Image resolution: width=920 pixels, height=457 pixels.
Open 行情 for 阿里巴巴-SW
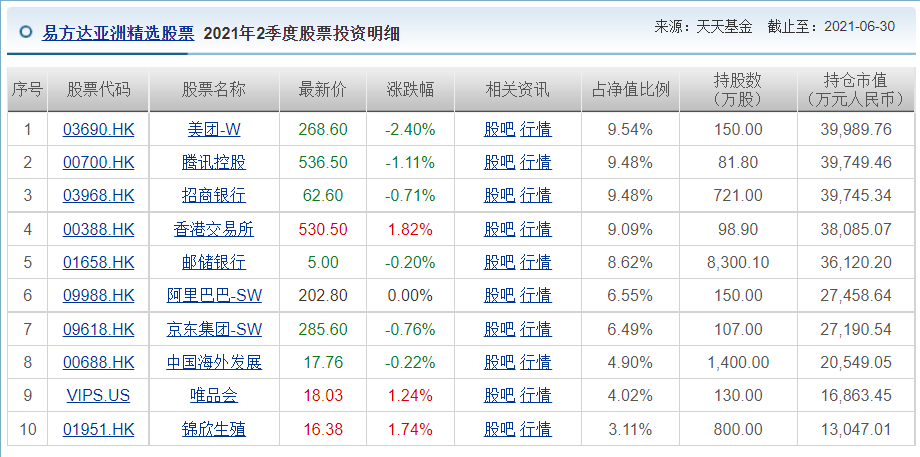click(536, 294)
